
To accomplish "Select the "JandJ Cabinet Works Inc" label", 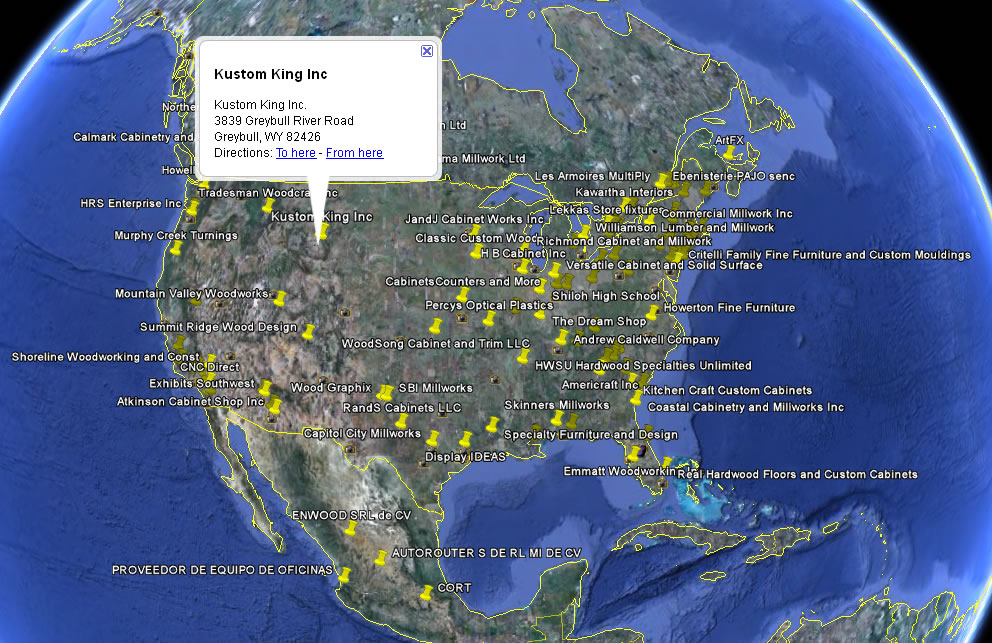I will pyautogui.click(x=474, y=220).
